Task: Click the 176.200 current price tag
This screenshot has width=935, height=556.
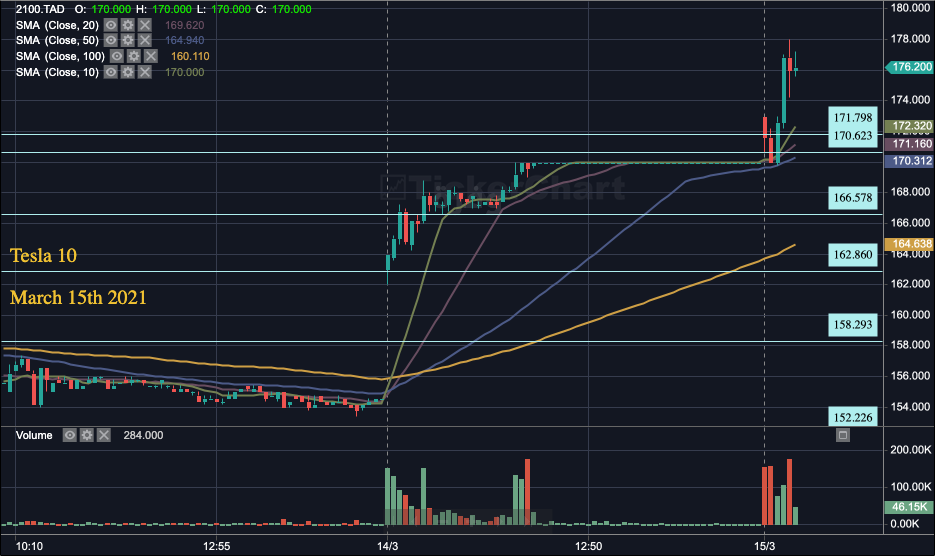Action: pyautogui.click(x=909, y=67)
